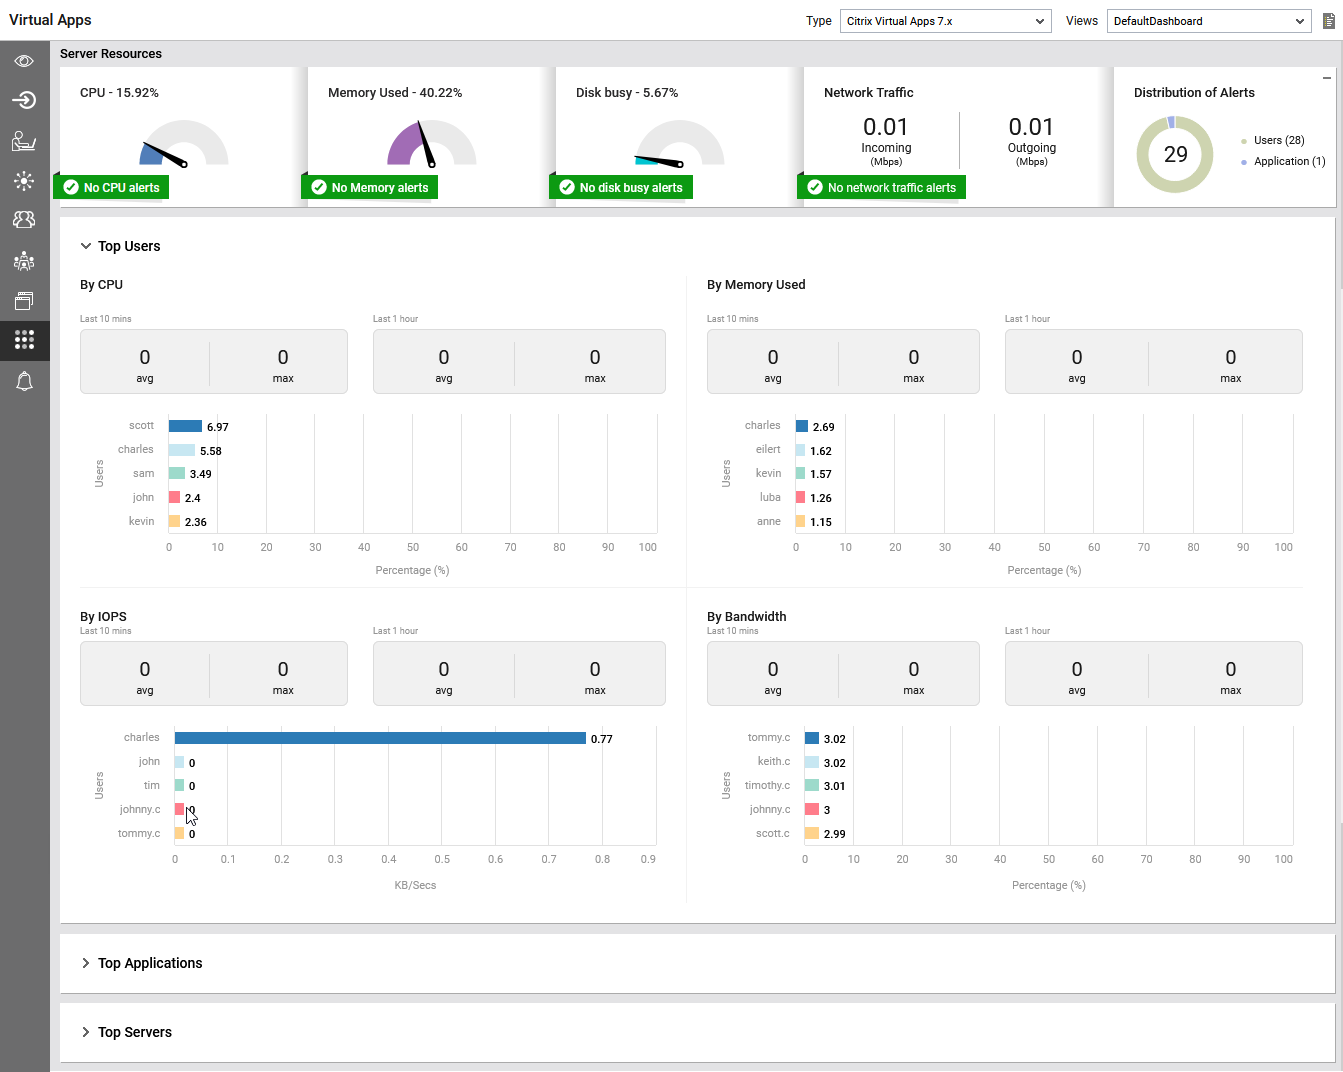Viewport: 1343px width, 1072px height.
Task: Open the Views DefaultDashboard dropdown
Action: (x=1208, y=21)
